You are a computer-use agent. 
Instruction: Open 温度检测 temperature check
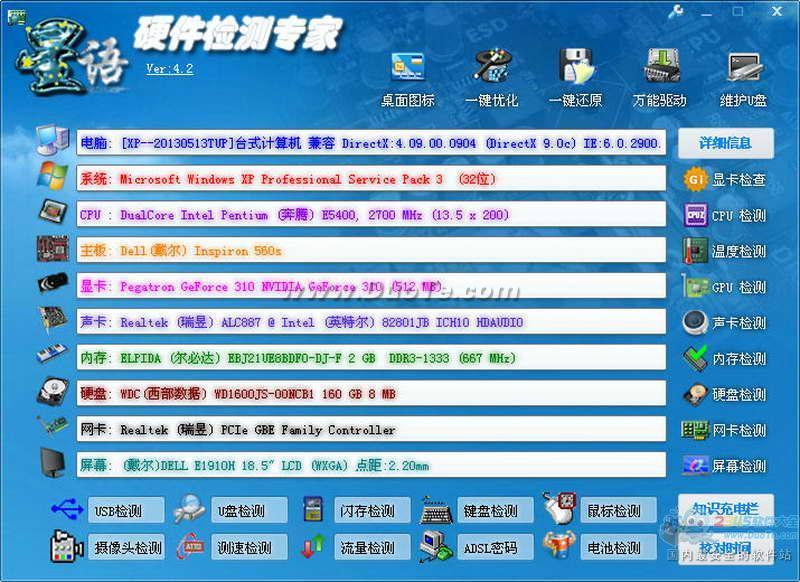(724, 251)
